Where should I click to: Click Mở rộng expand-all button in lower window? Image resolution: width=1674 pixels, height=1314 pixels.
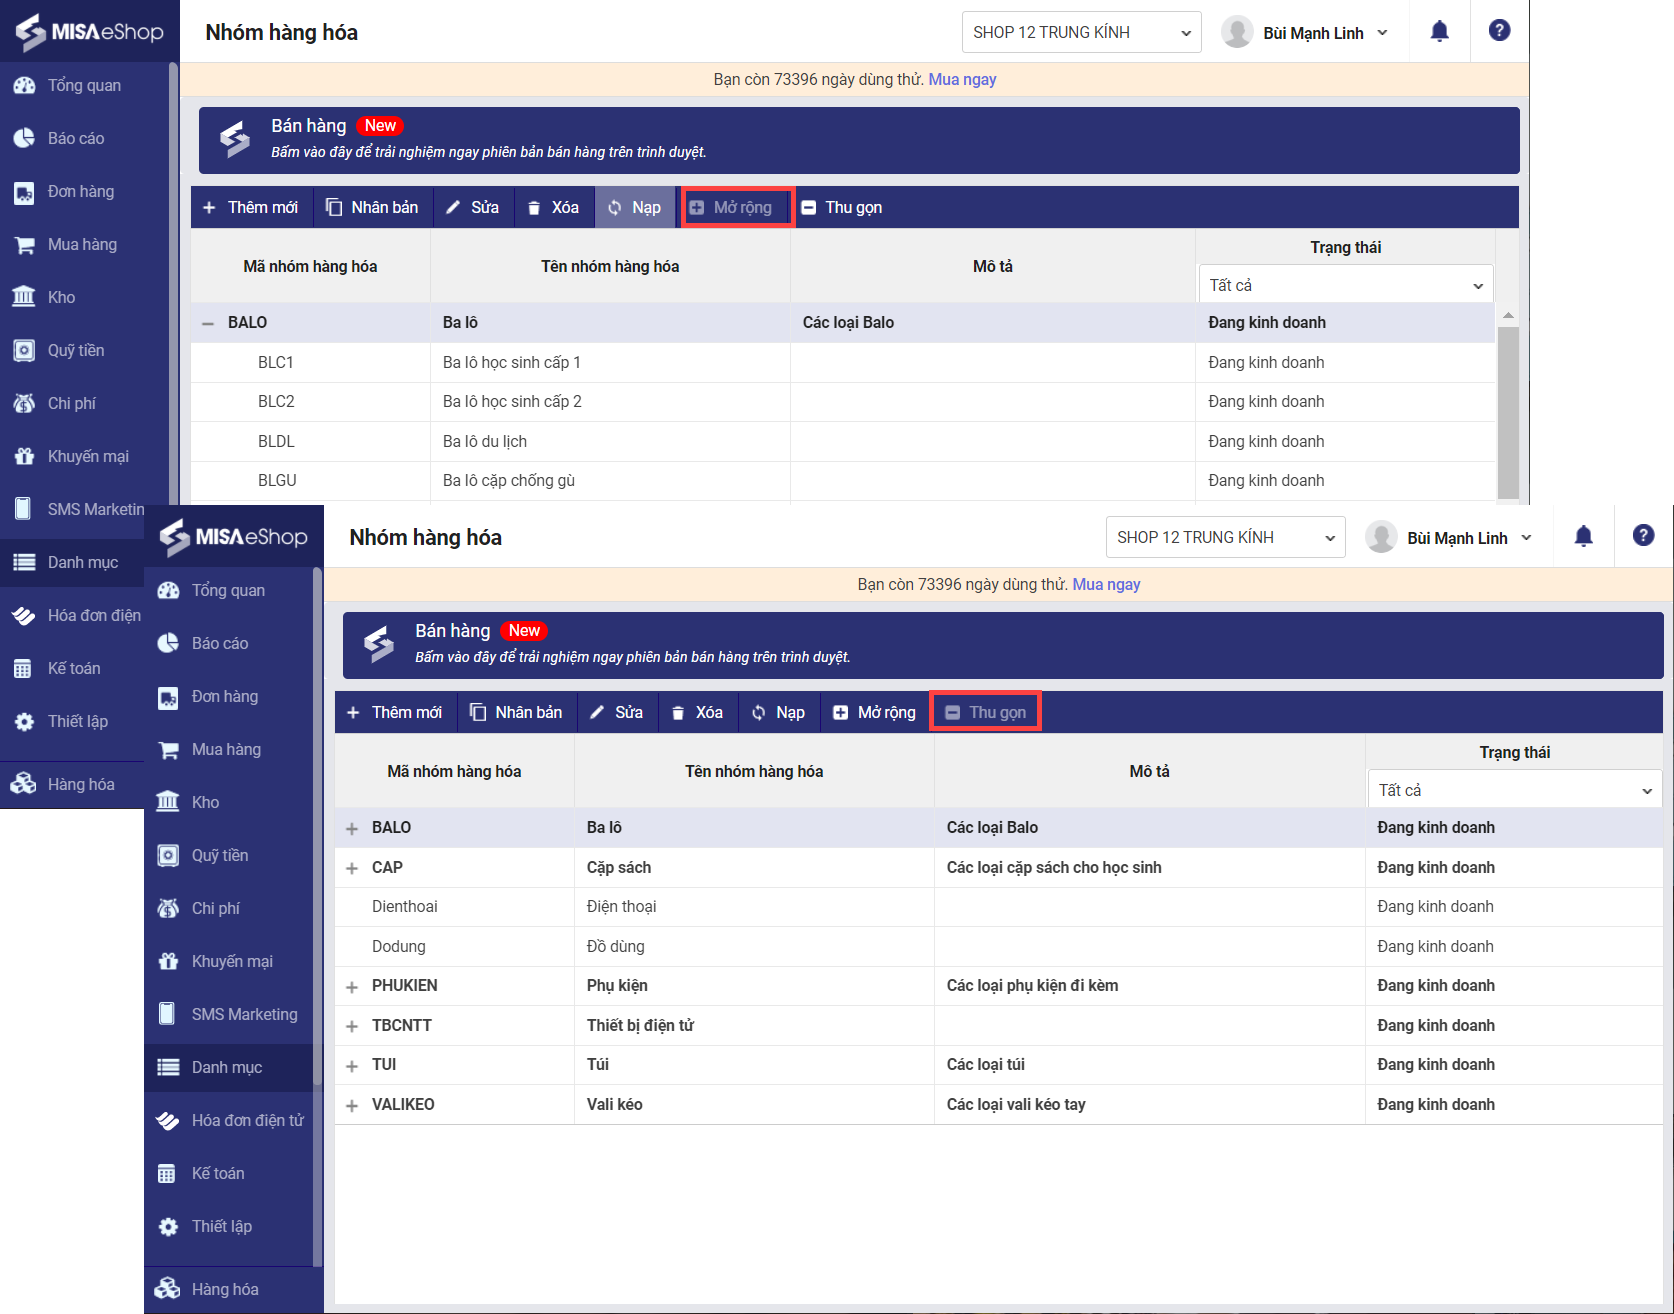pos(875,712)
